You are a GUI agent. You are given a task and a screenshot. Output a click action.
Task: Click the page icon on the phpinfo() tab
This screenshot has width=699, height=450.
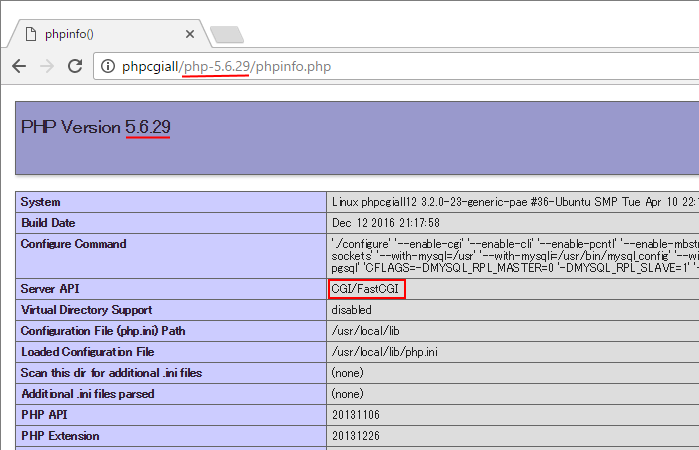31,34
